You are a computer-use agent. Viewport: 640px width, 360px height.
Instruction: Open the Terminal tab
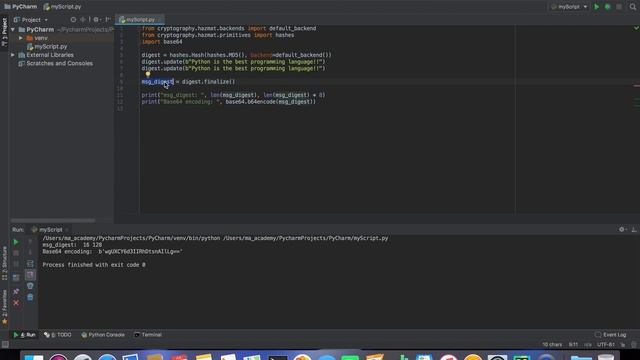tap(148, 335)
